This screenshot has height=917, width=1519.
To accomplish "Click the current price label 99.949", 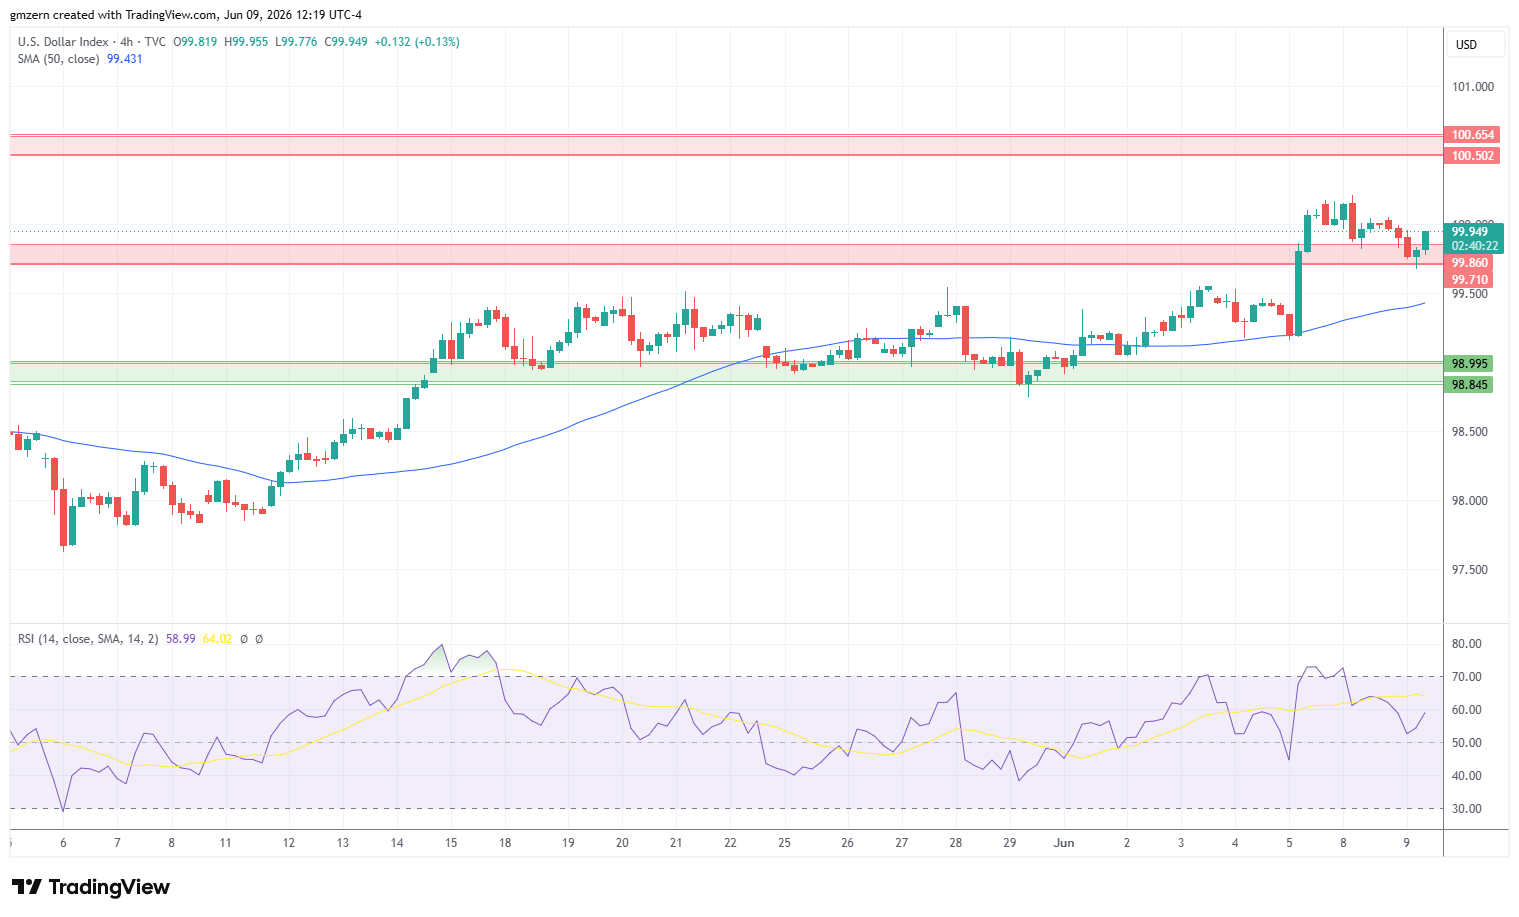I will [x=1470, y=232].
